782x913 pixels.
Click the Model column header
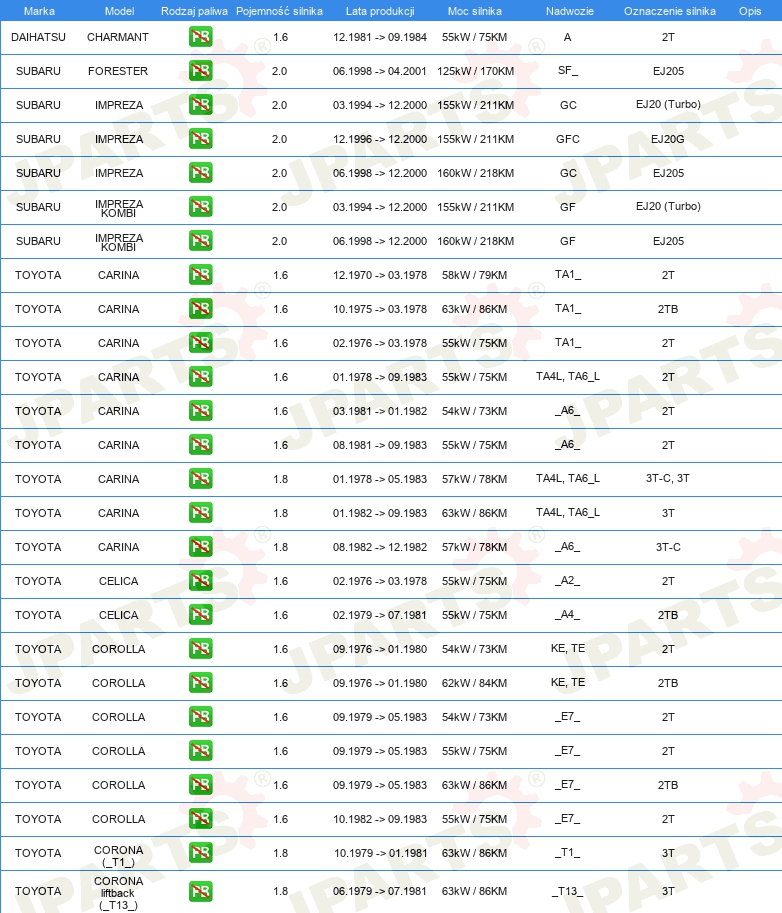coord(119,11)
